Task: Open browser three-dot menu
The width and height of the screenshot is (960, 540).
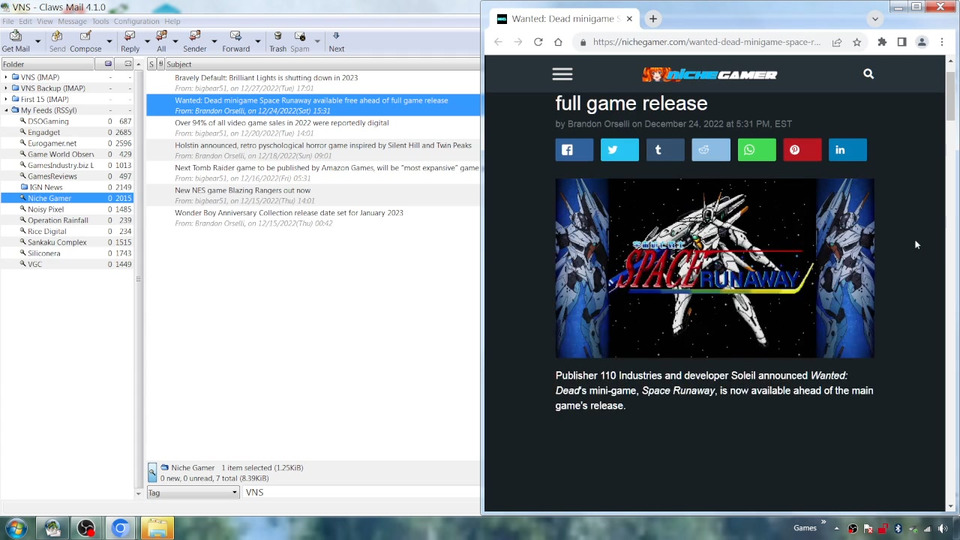Action: tap(942, 42)
